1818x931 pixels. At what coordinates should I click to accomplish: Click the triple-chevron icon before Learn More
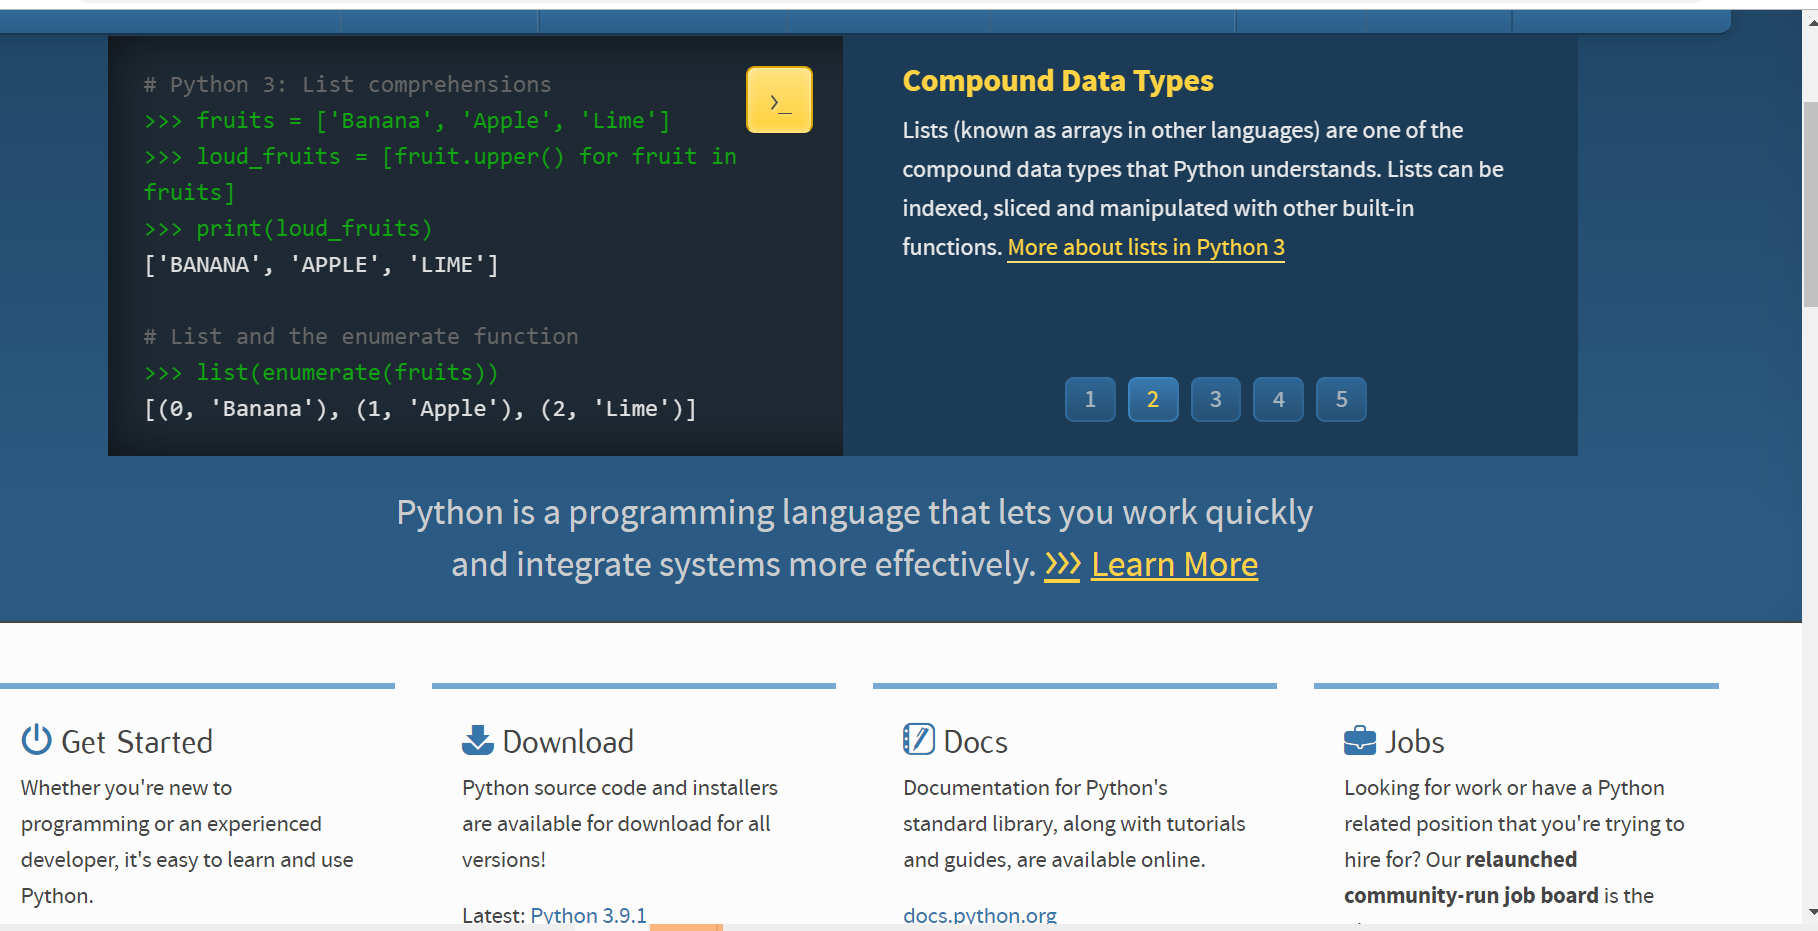[x=1062, y=565]
